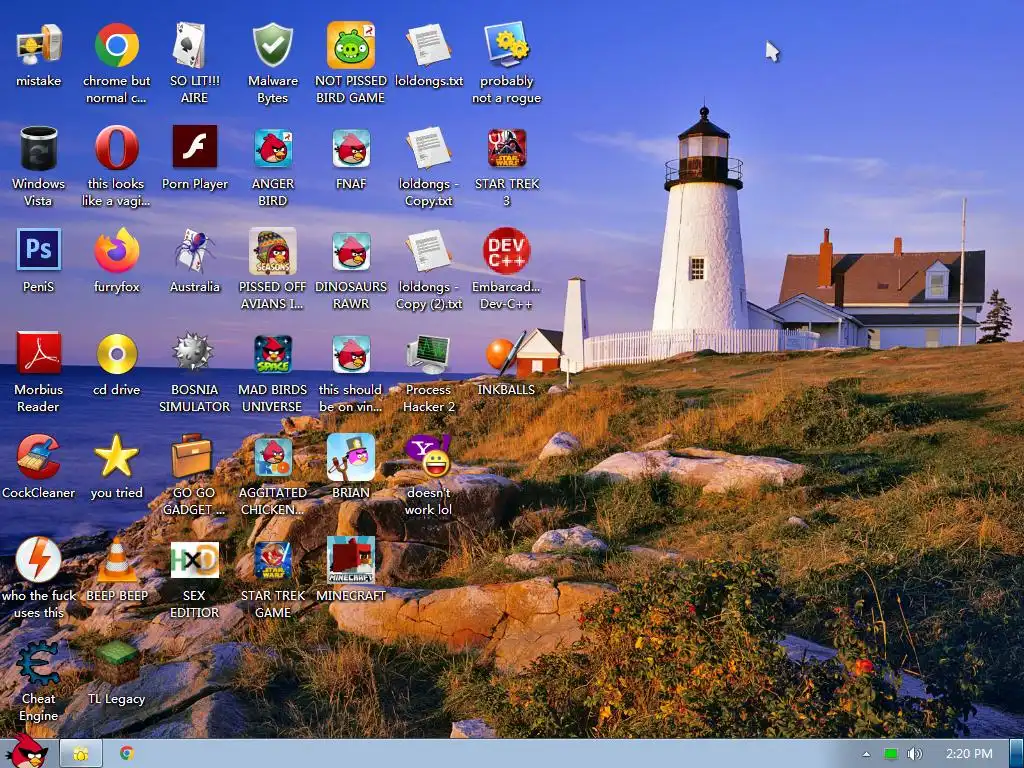This screenshot has height=768, width=1024.
Task: Click the Yahoo 'doesn't work lol' icon
Action: tap(428, 457)
